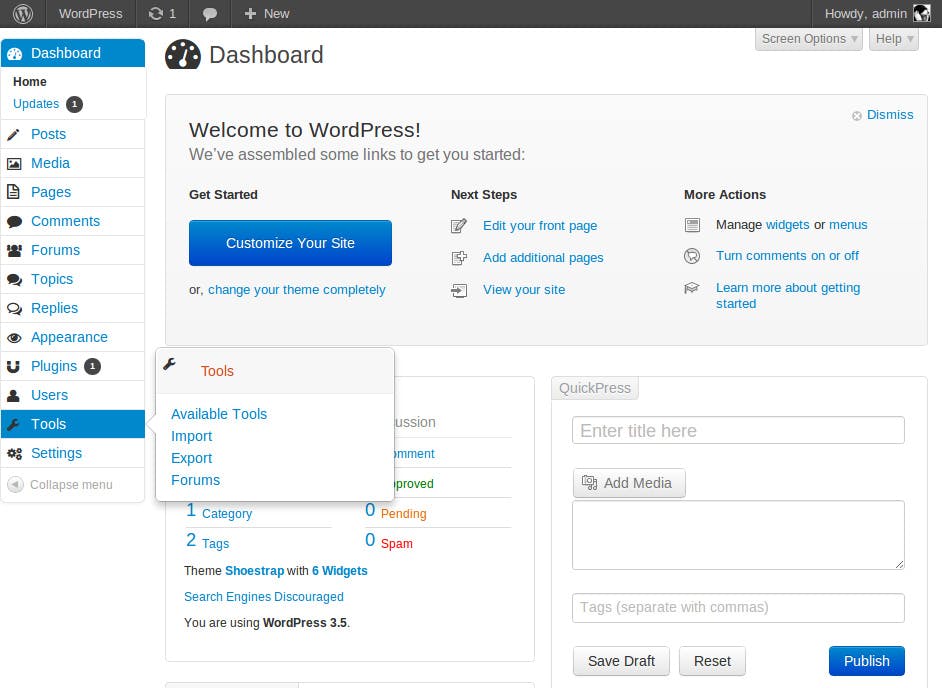942x688 pixels.
Task: Open the widgets link
Action: tap(788, 225)
